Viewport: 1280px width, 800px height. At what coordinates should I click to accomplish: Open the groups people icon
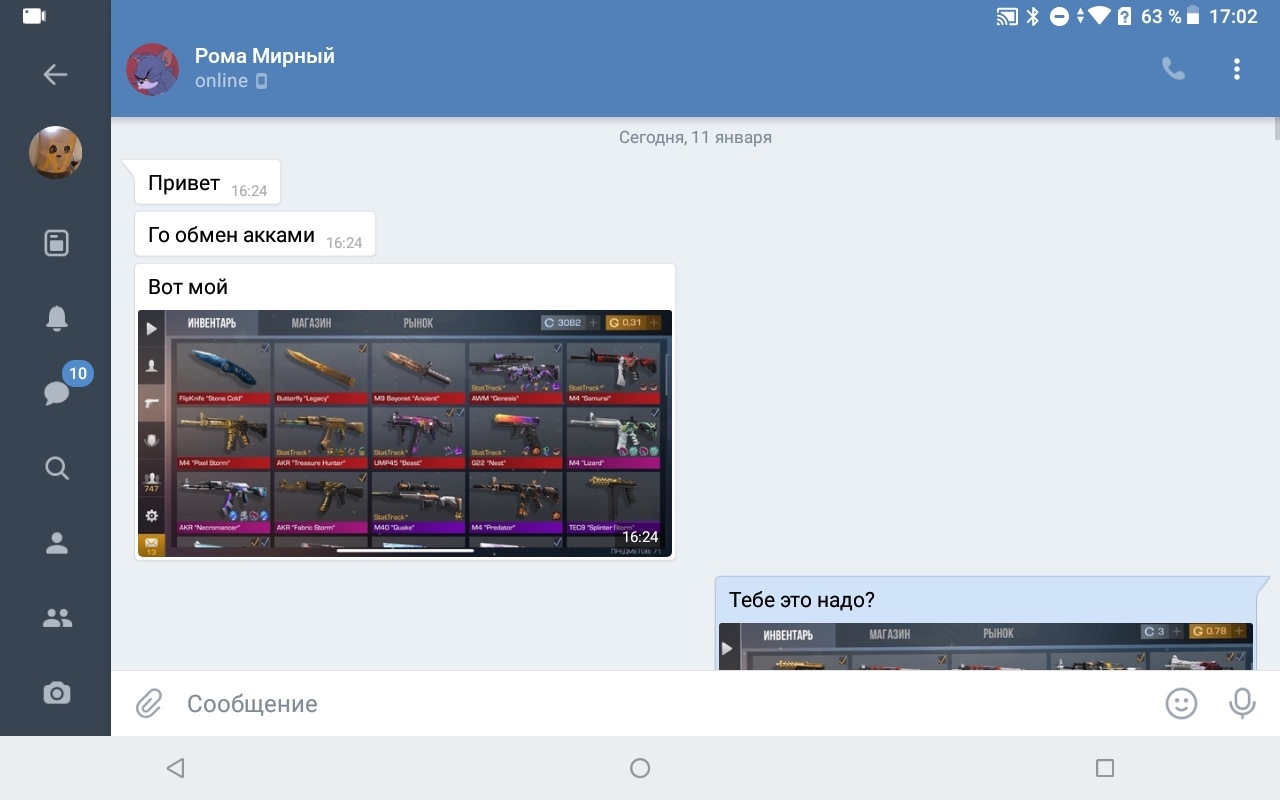click(56, 618)
